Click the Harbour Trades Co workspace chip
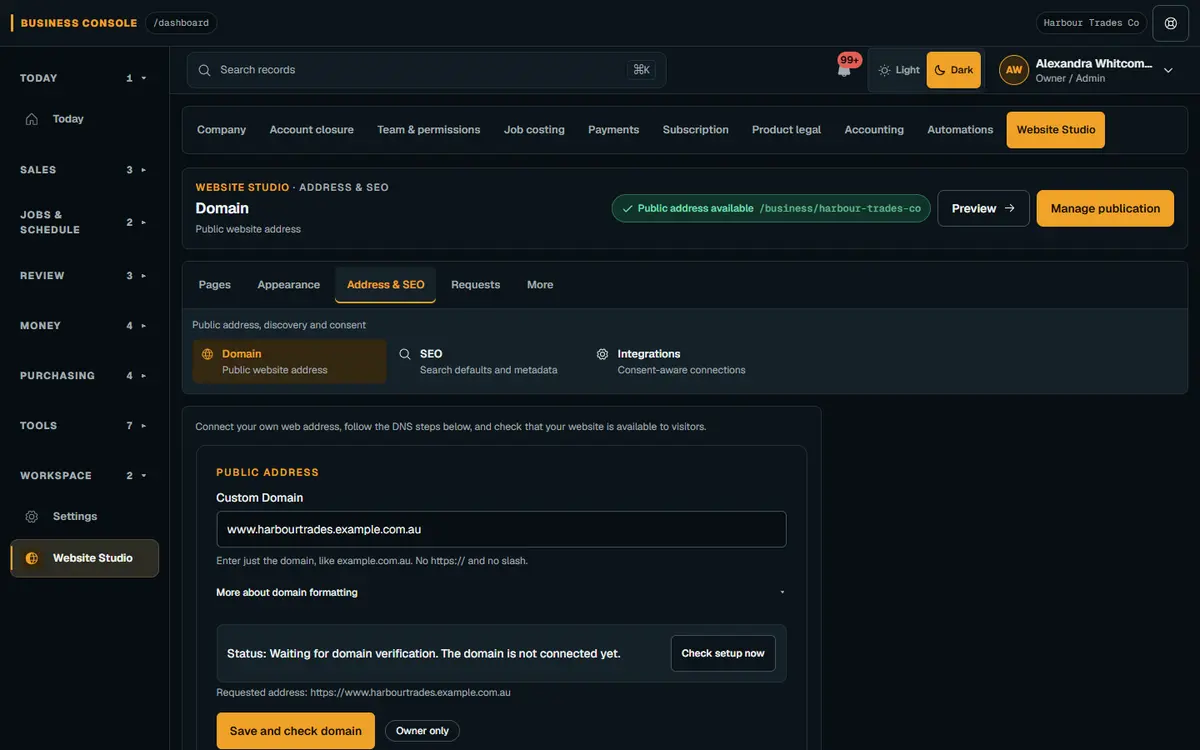The image size is (1200, 750). pyautogui.click(x=1091, y=23)
